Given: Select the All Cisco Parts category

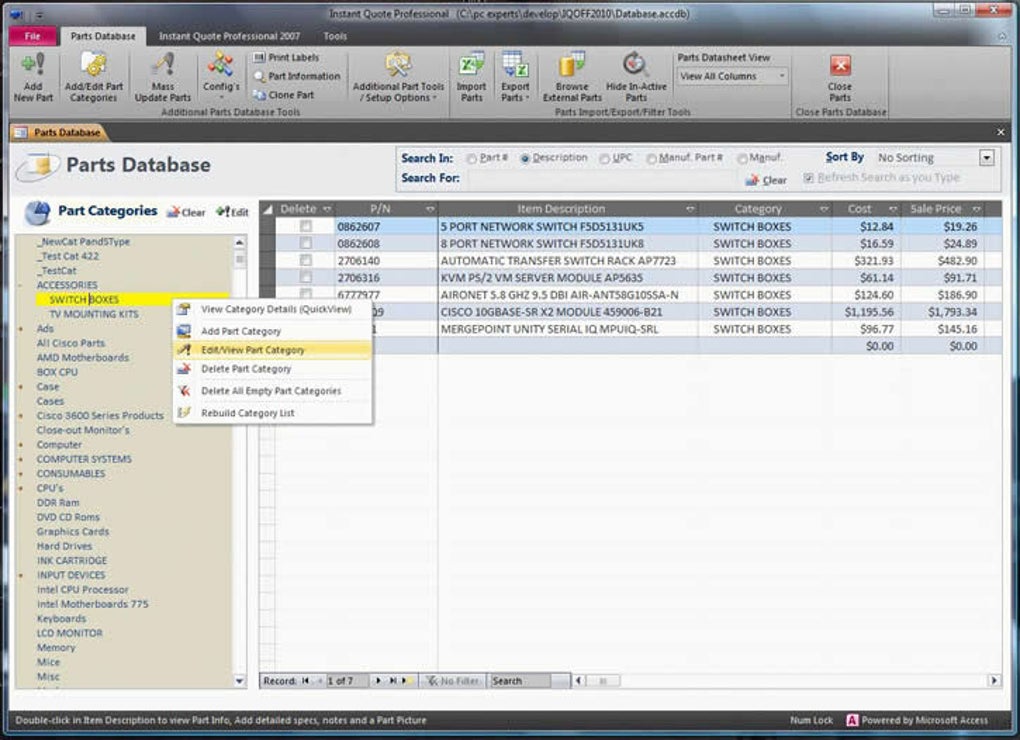Looking at the screenshot, I should pyautogui.click(x=70, y=343).
